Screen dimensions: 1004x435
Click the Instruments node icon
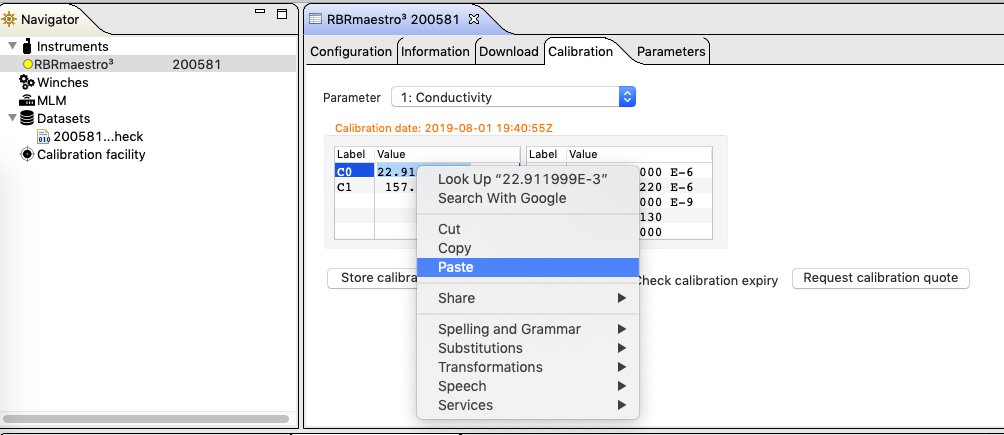coord(27,46)
